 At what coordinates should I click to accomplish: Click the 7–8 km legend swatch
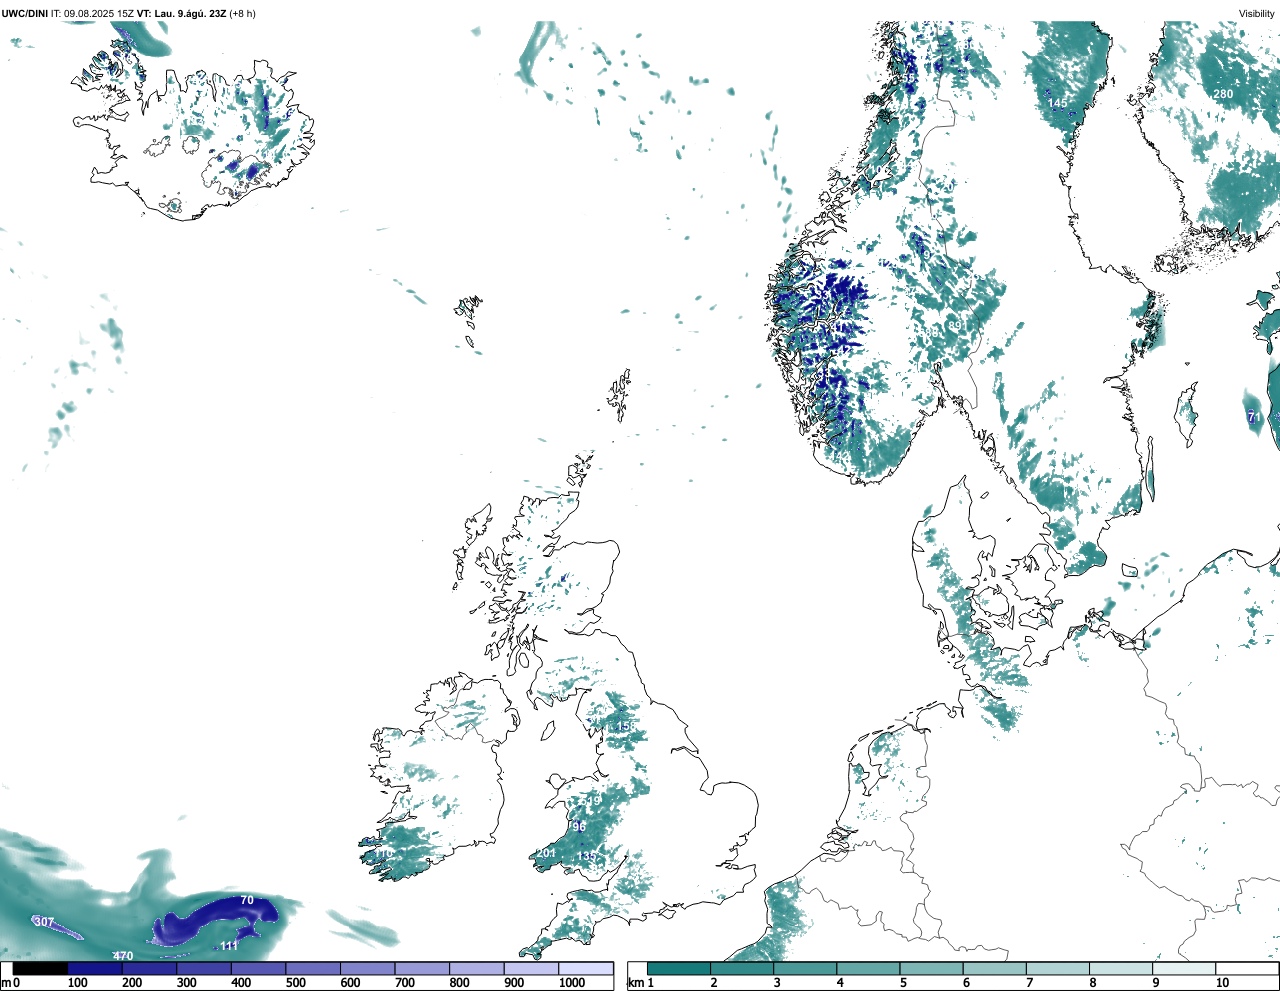click(x=1058, y=968)
